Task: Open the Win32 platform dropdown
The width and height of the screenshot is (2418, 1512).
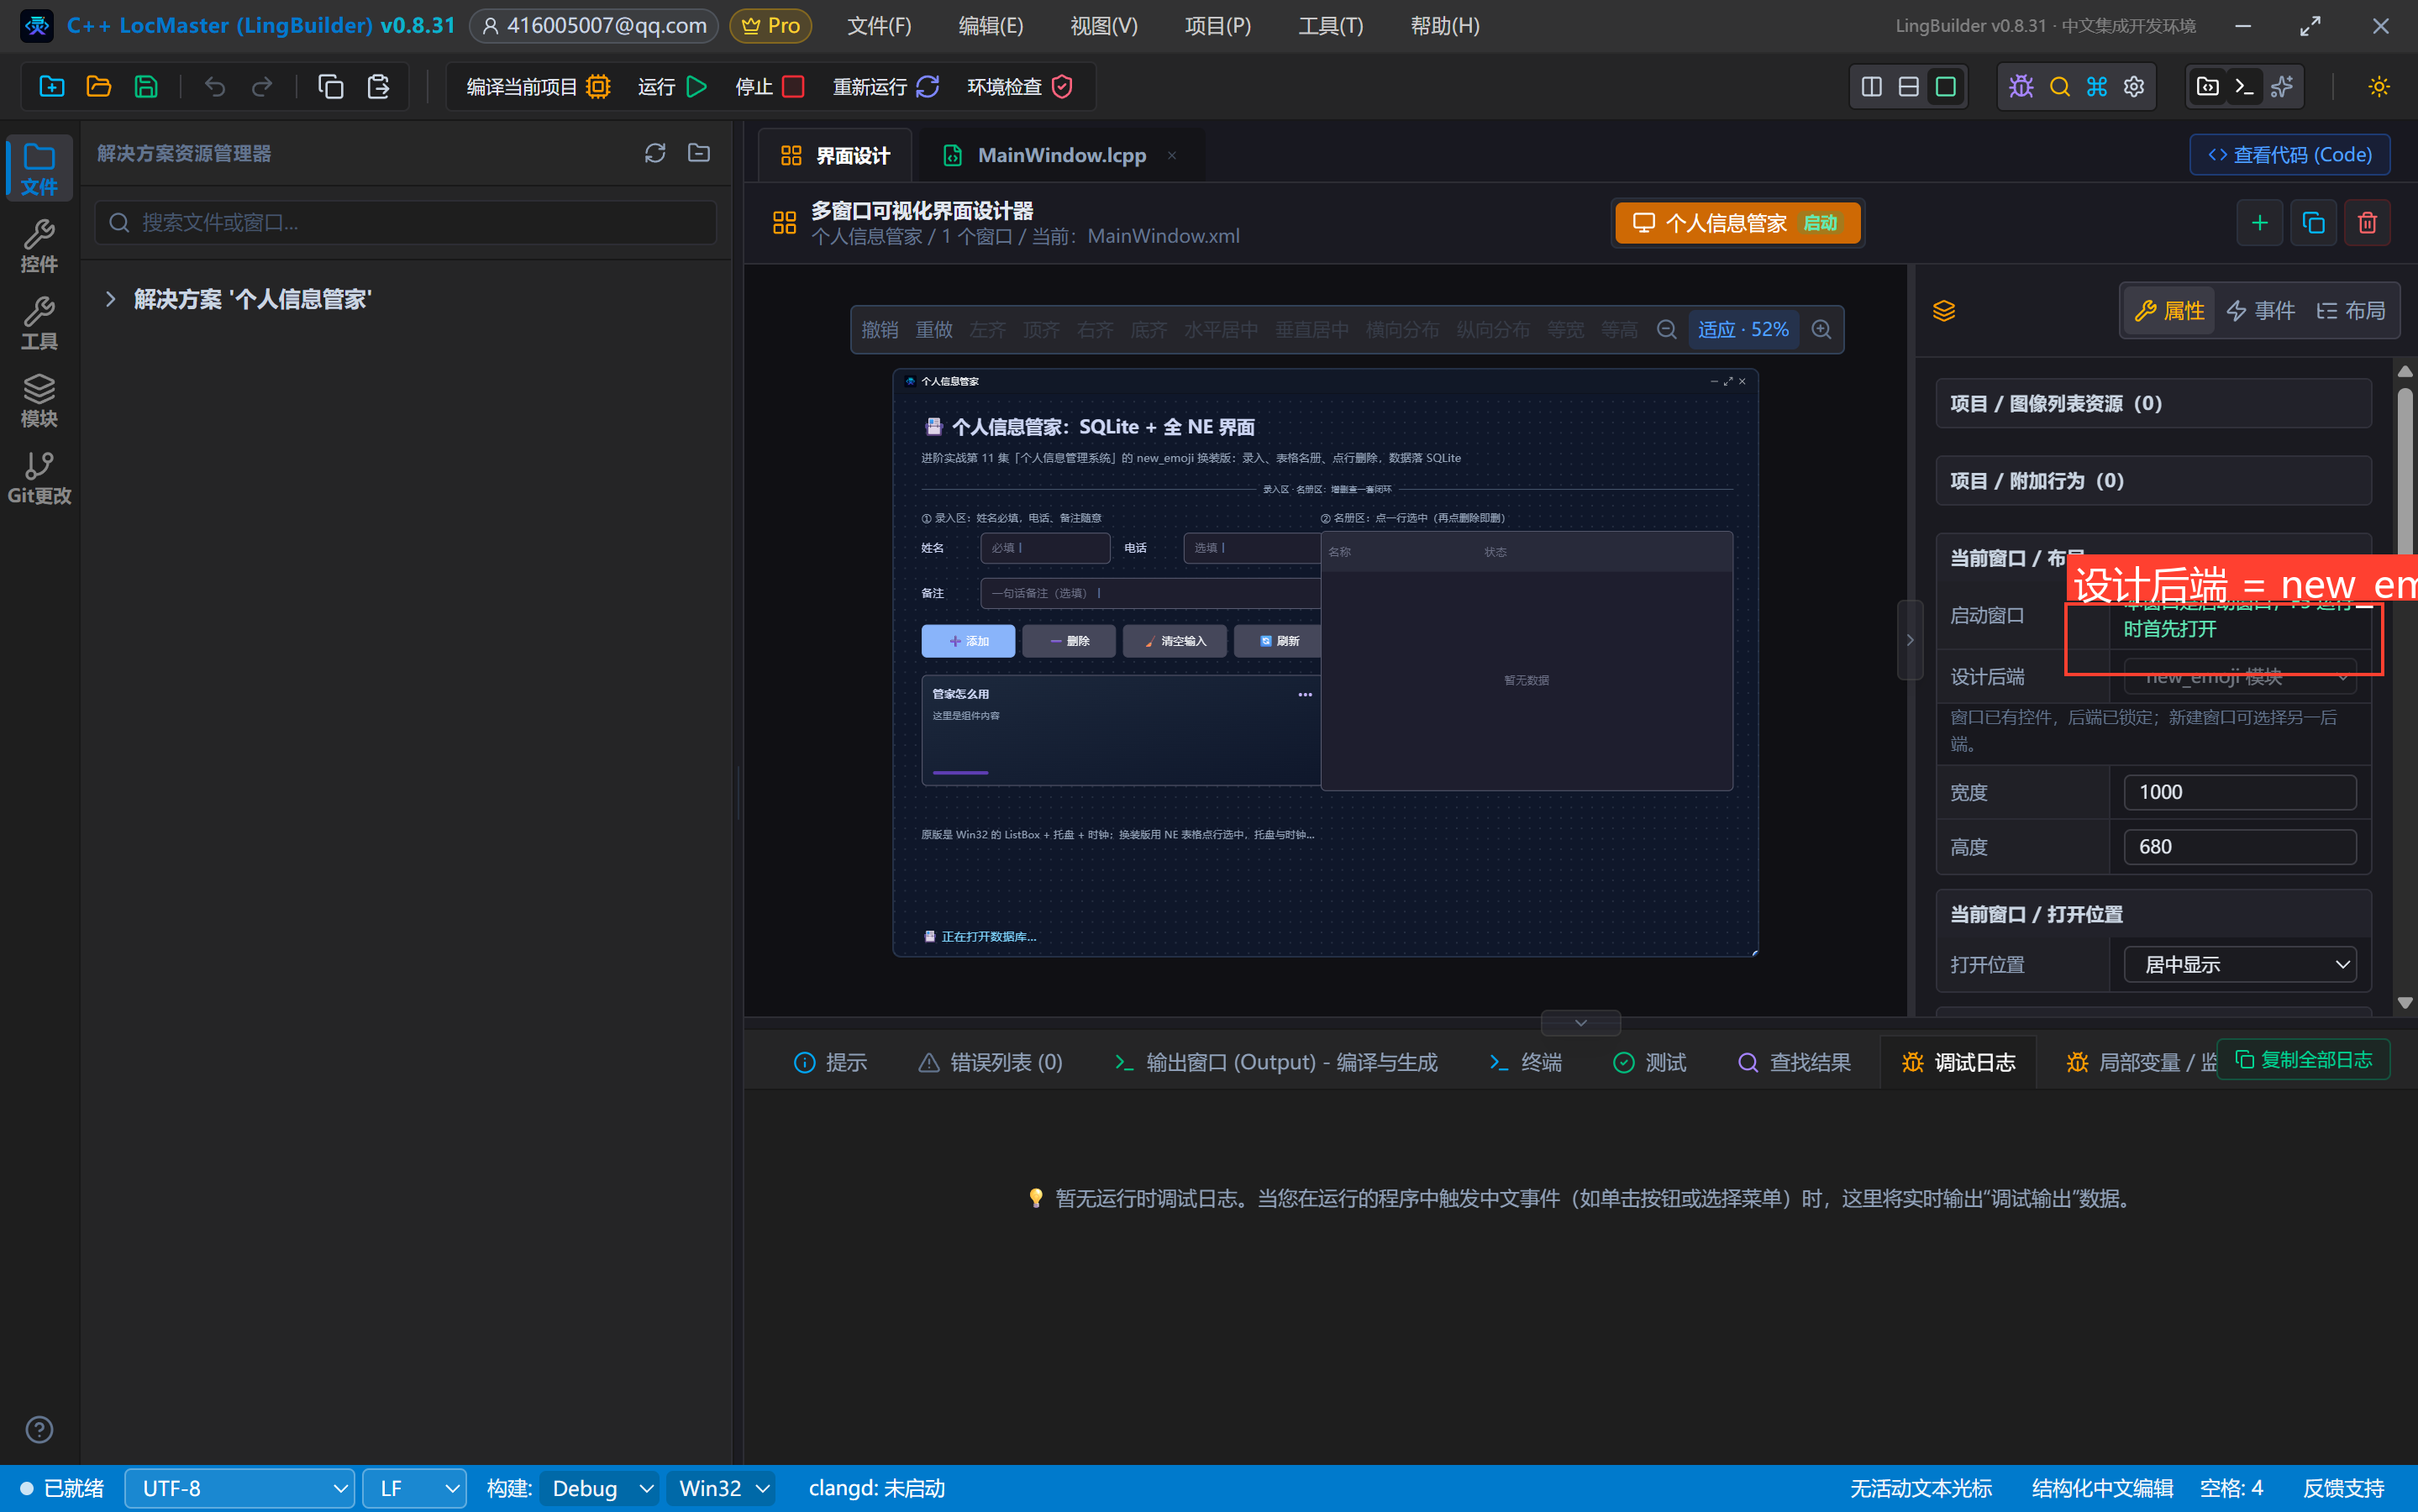Action: (722, 1488)
